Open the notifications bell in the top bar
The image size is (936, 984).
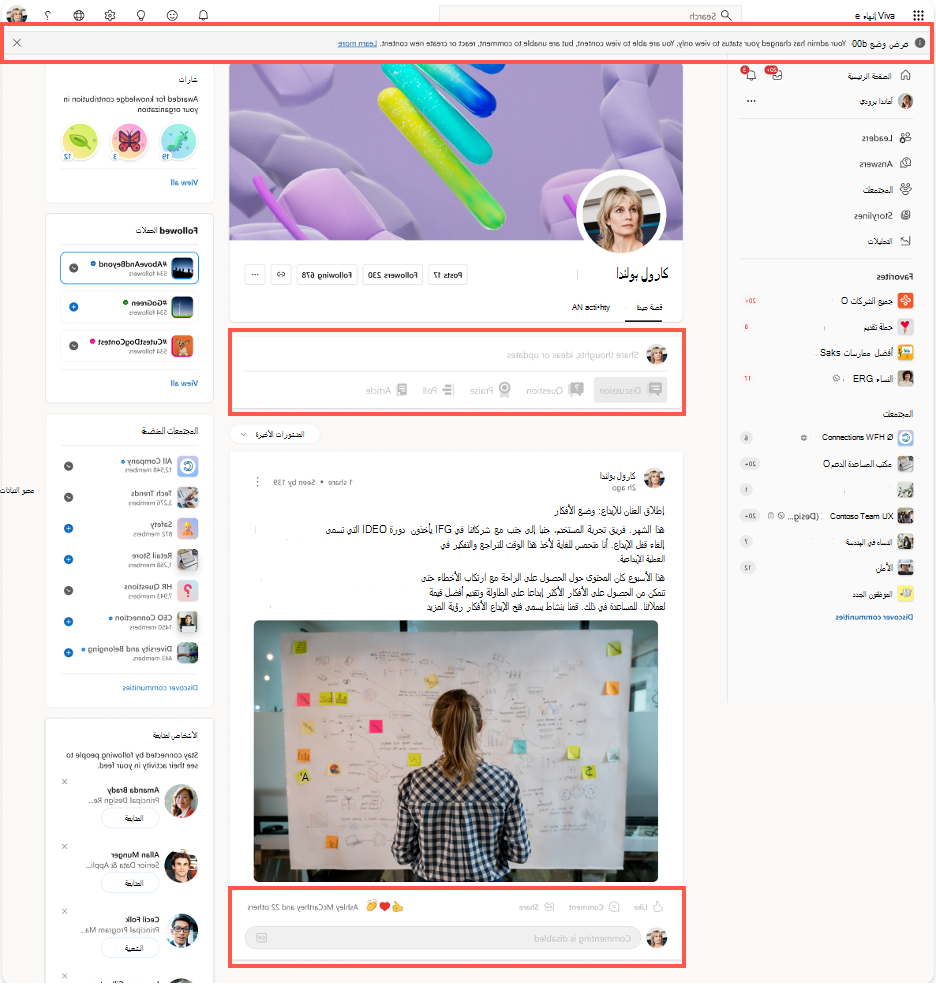[x=203, y=15]
